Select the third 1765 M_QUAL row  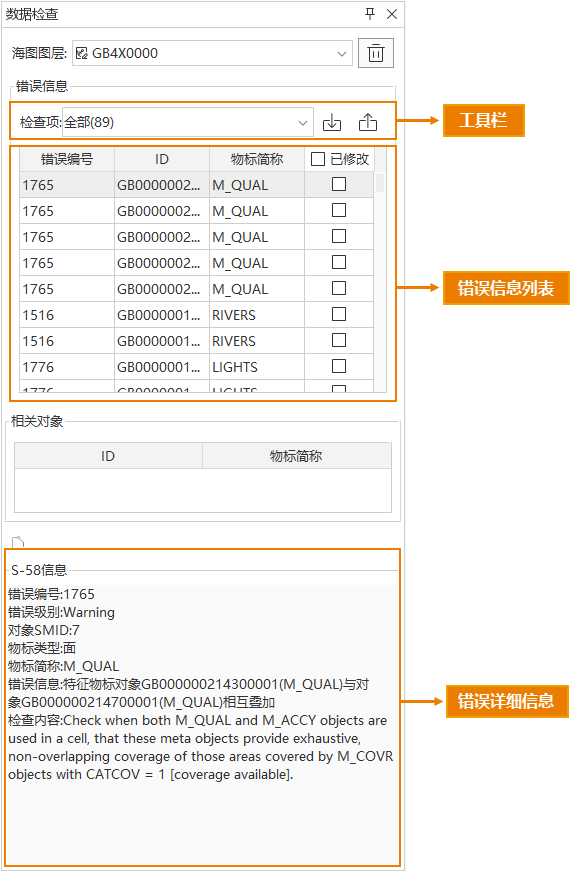point(196,237)
